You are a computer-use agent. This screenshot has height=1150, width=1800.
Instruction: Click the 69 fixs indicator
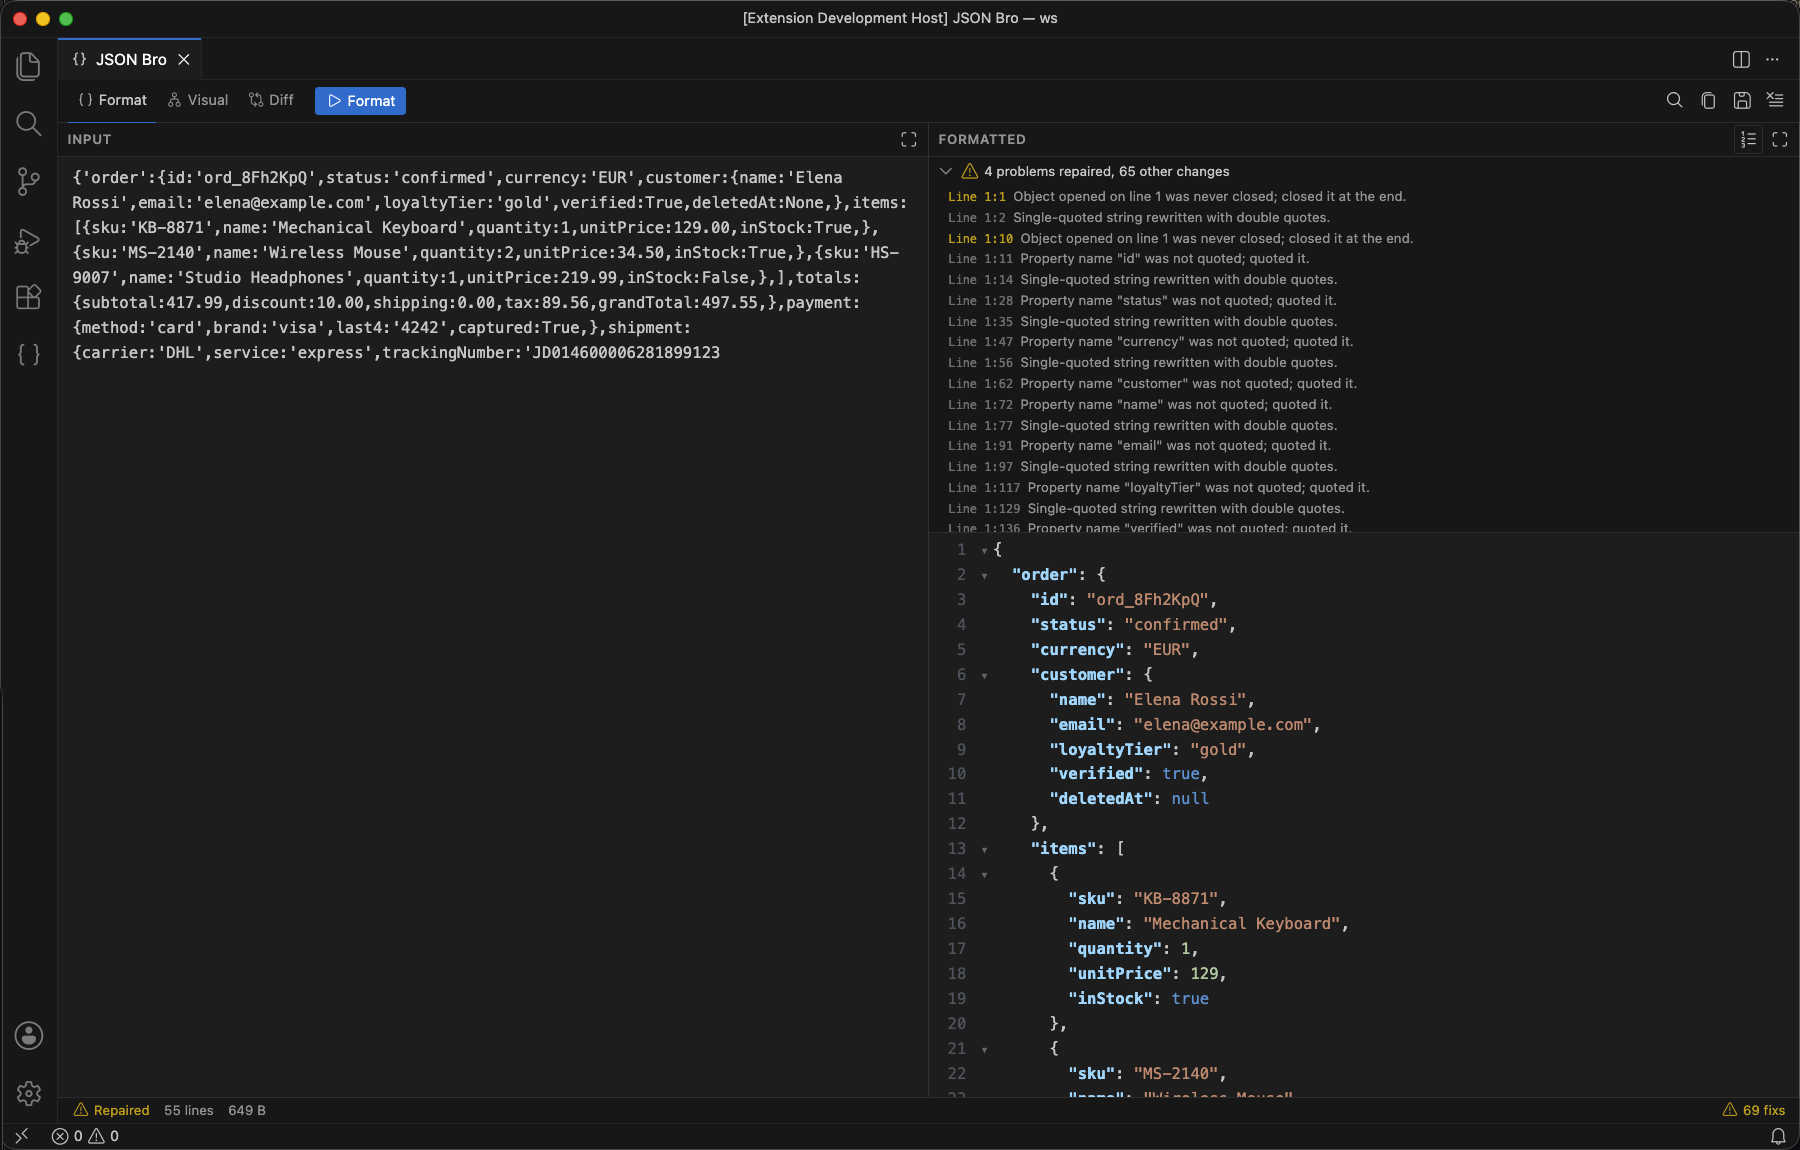tap(1754, 1110)
